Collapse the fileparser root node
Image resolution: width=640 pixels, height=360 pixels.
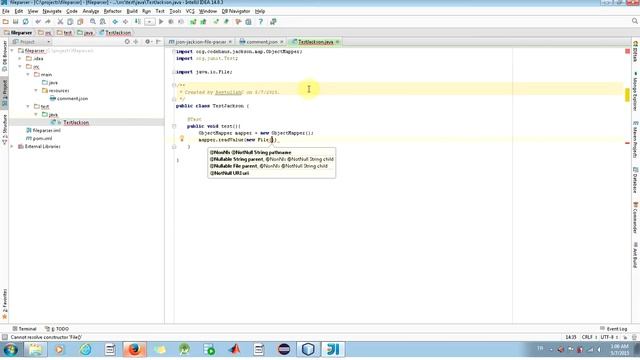tap(12, 51)
